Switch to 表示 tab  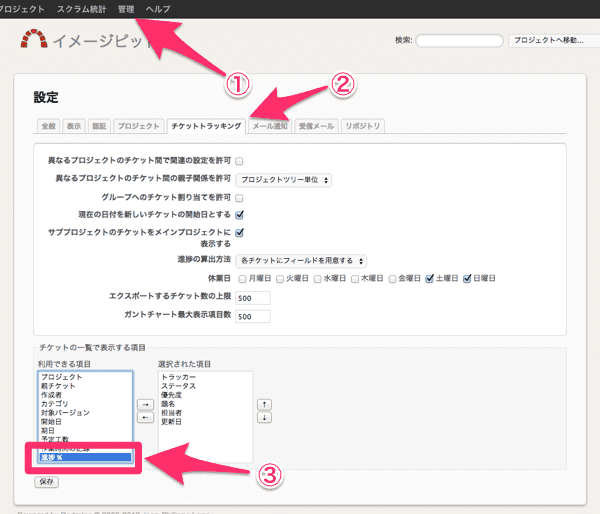(74, 126)
